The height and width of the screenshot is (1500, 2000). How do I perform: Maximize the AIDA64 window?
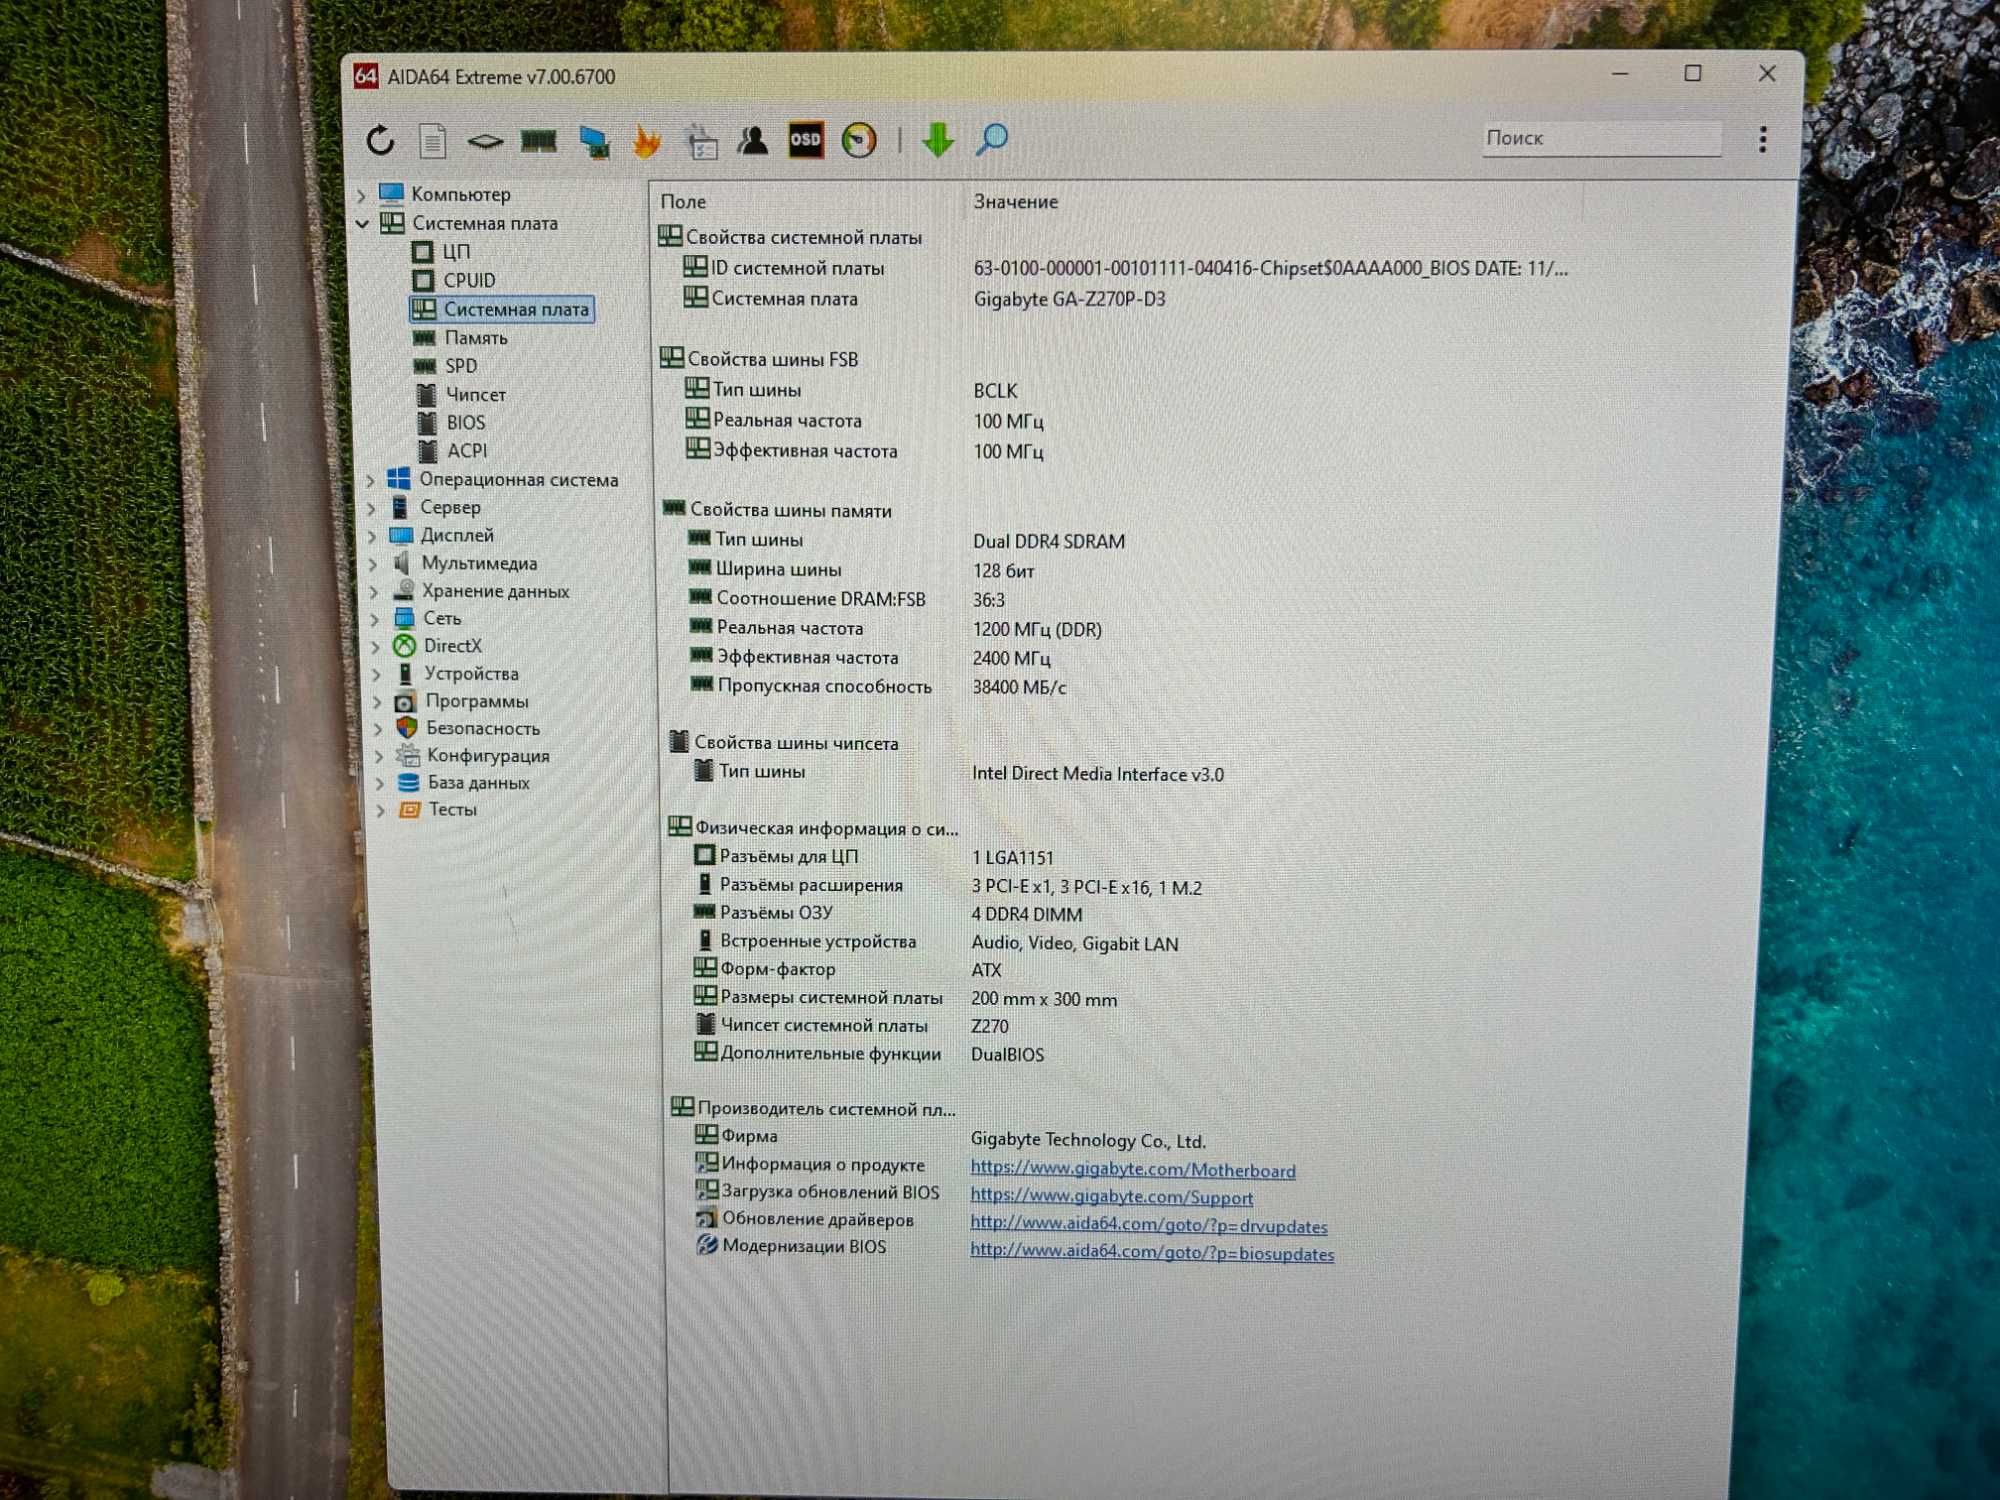tap(1693, 74)
